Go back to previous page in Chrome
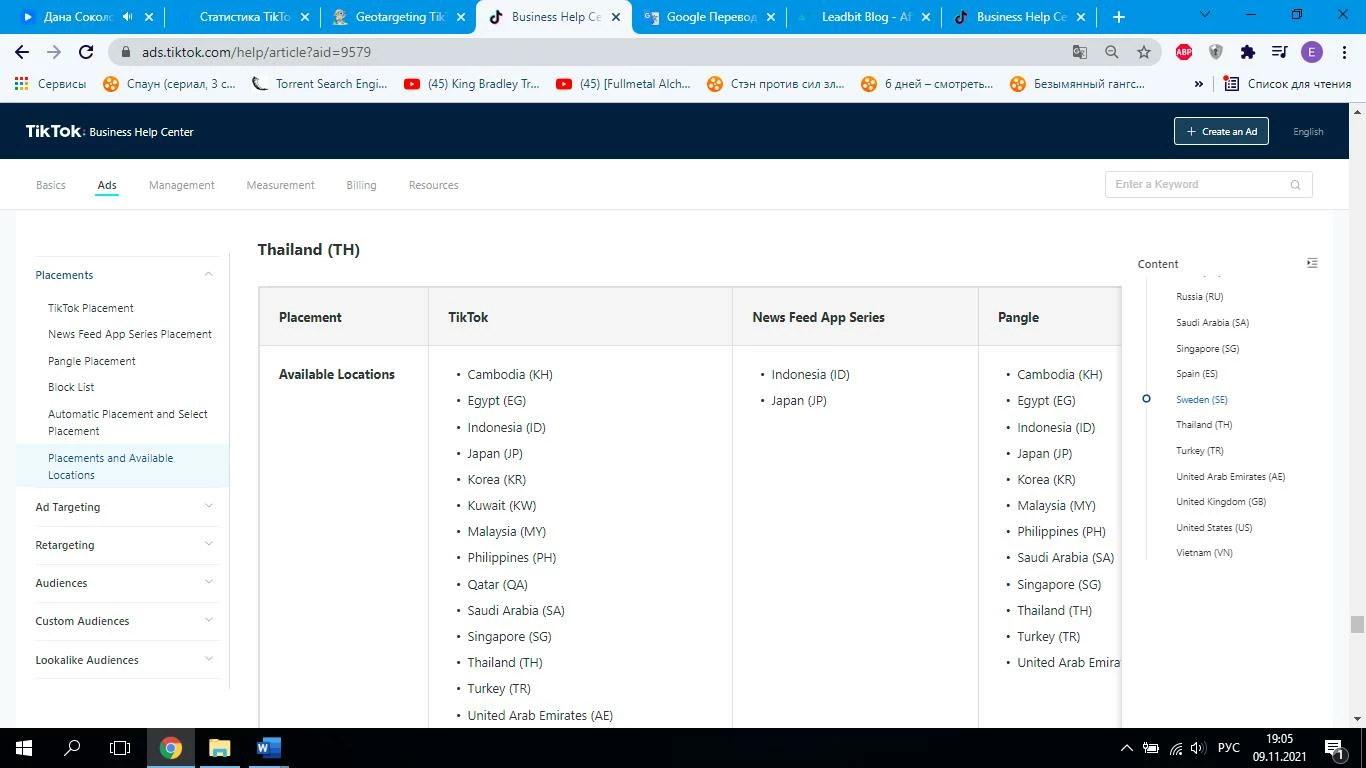Image resolution: width=1366 pixels, height=768 pixels. 22,52
